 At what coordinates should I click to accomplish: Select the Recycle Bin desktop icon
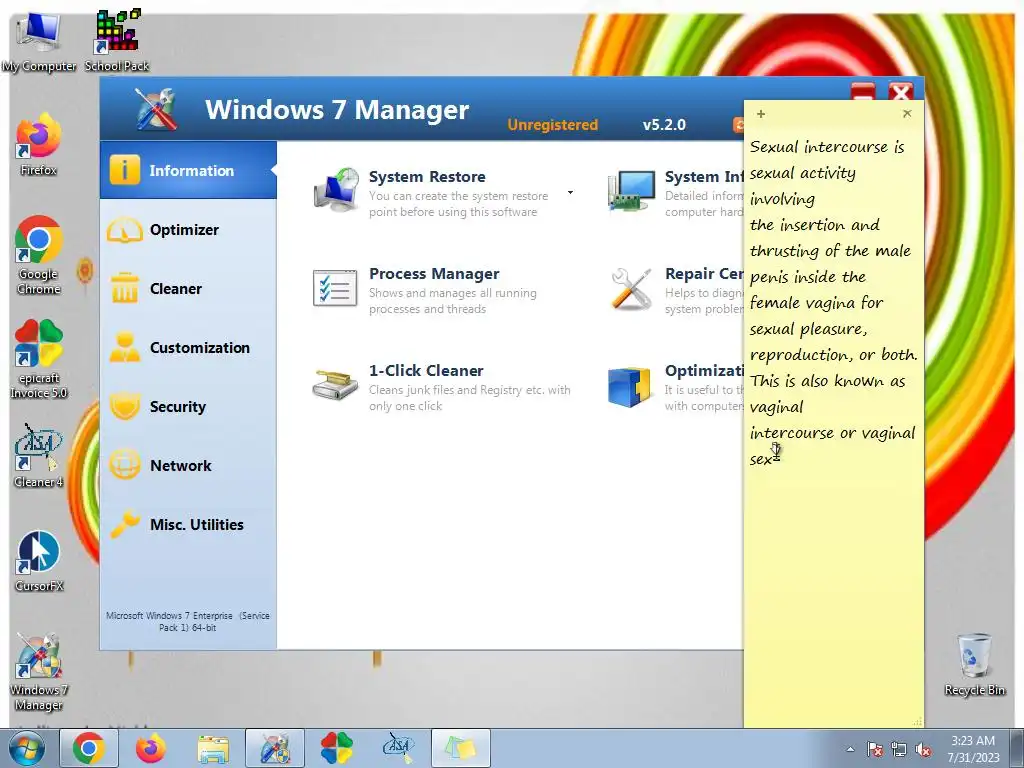pyautogui.click(x=974, y=664)
